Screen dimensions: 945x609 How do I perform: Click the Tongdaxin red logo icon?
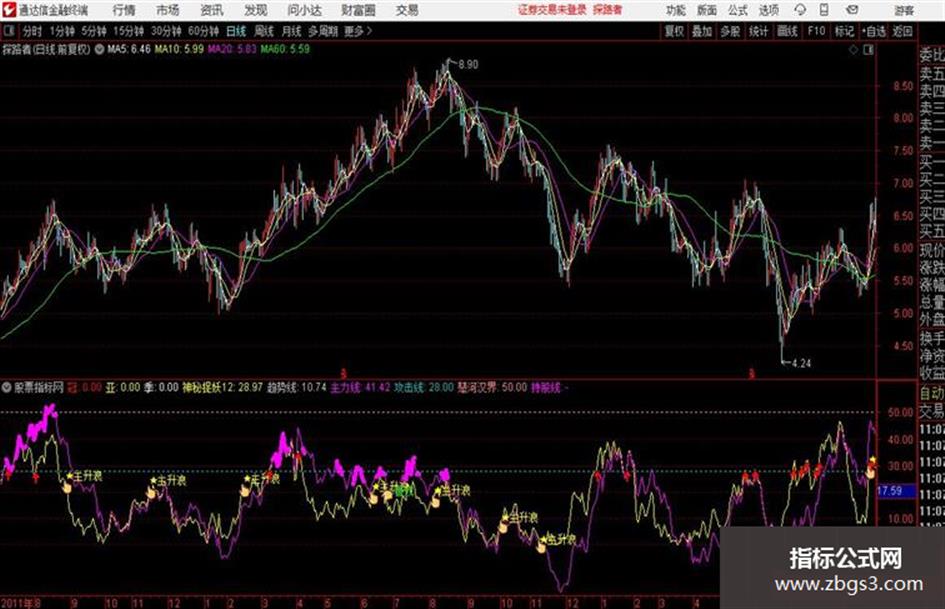pos(8,10)
